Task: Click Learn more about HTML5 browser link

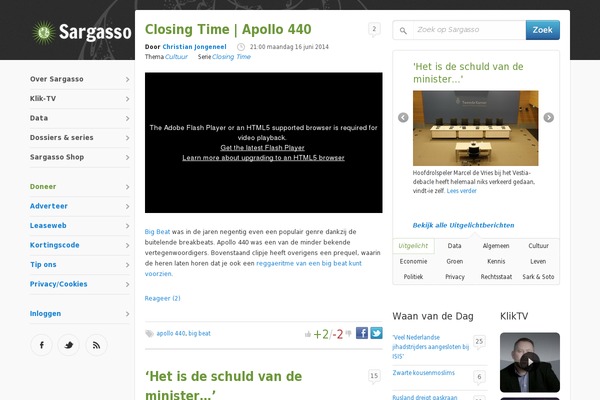Action: (263, 158)
